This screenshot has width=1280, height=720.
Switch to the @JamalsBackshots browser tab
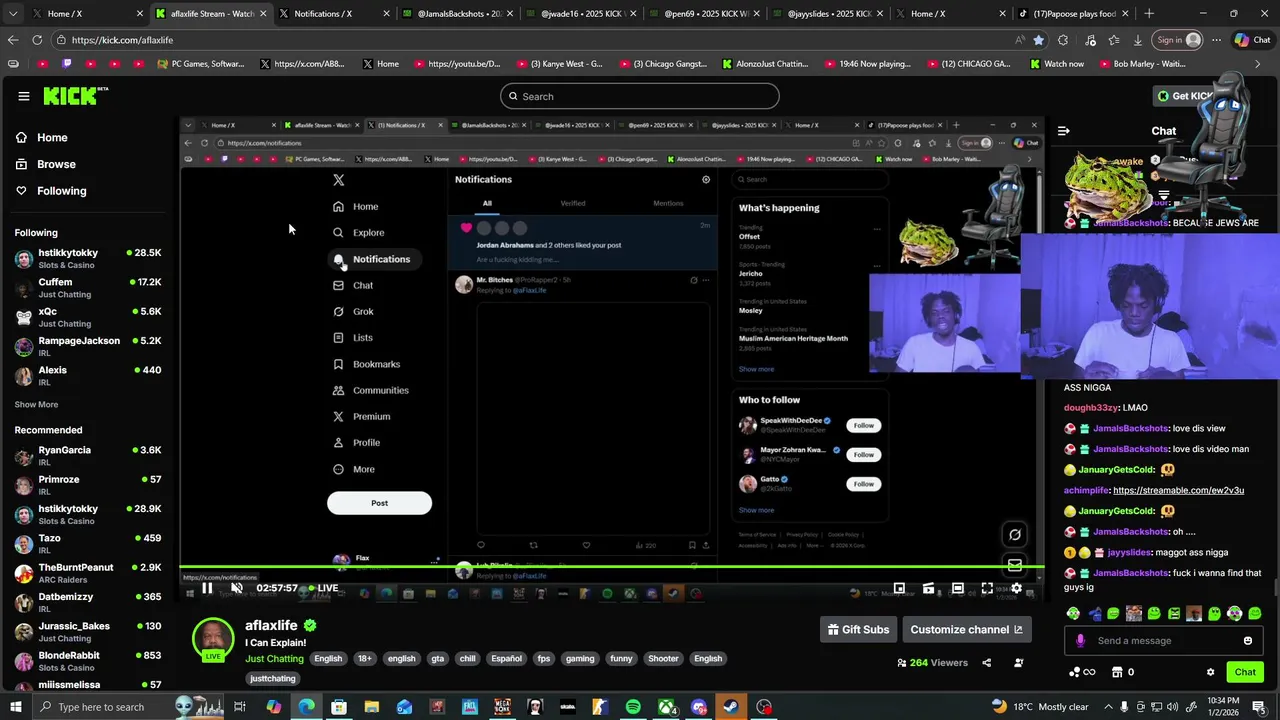[x=456, y=14]
